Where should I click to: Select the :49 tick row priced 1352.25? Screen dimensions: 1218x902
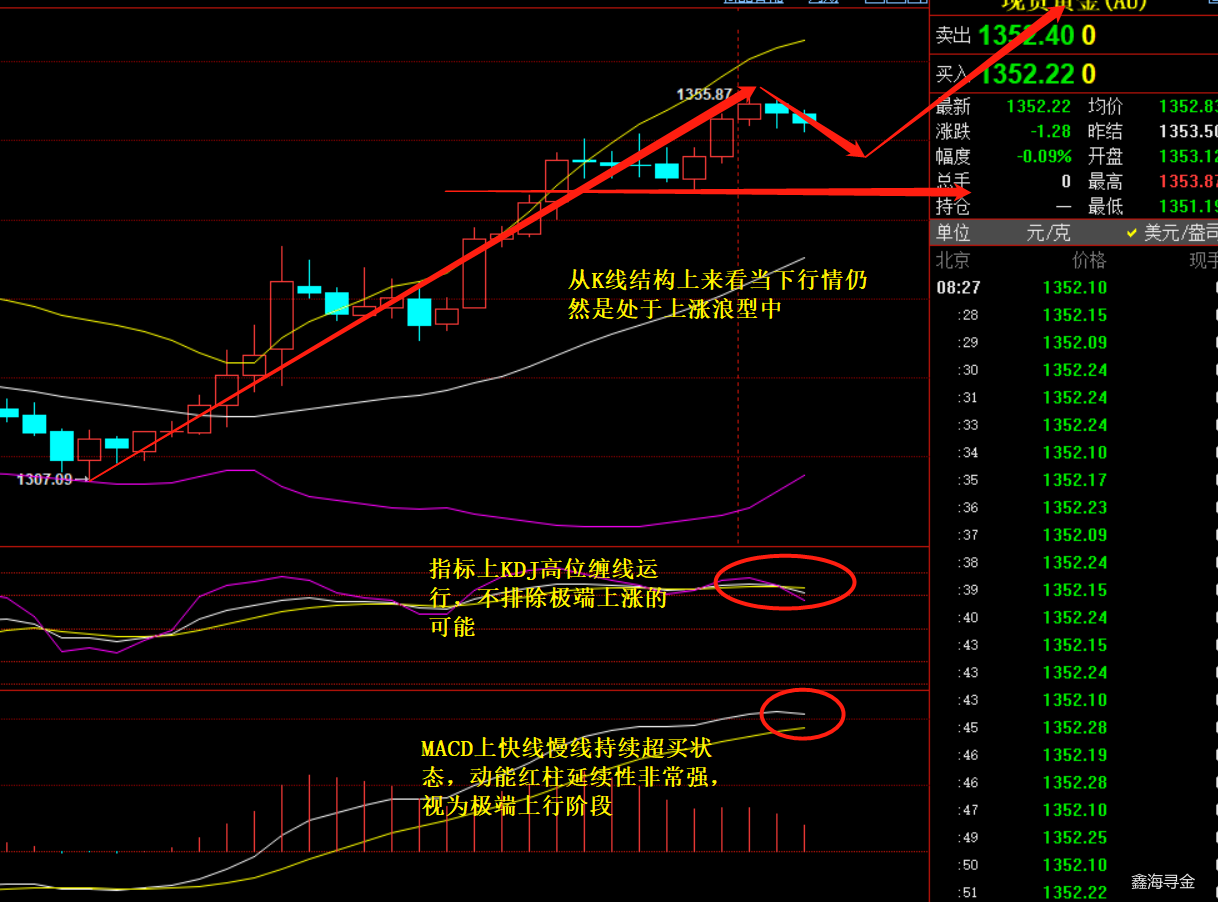tap(1074, 837)
